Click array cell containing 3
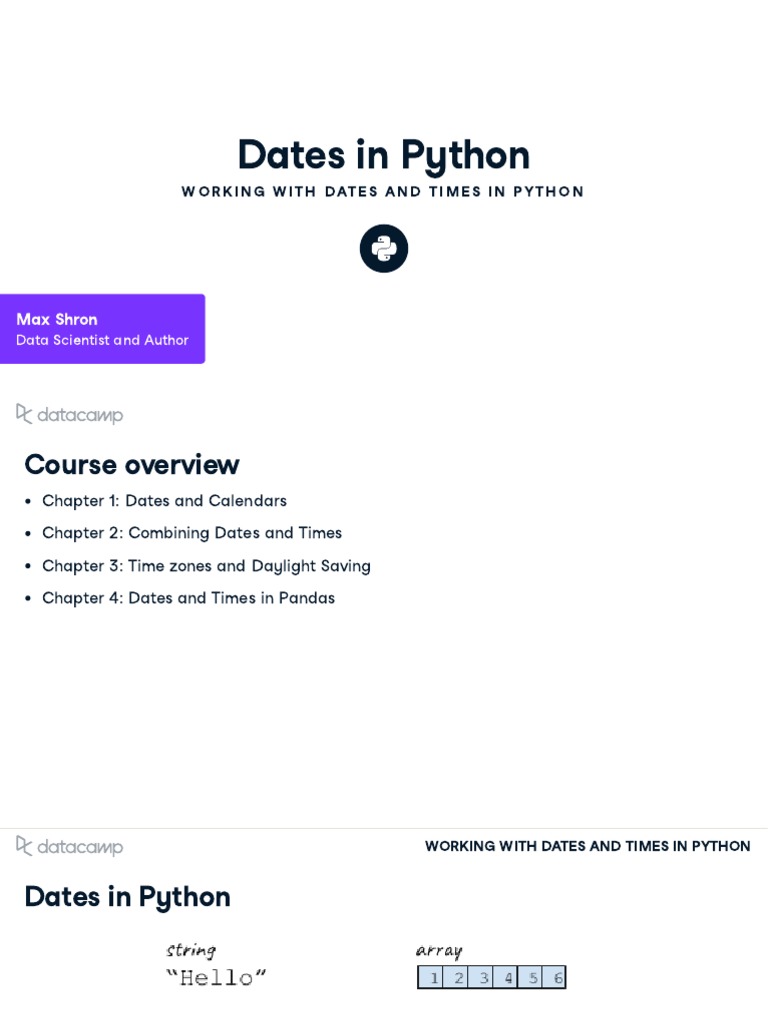 coord(483,977)
